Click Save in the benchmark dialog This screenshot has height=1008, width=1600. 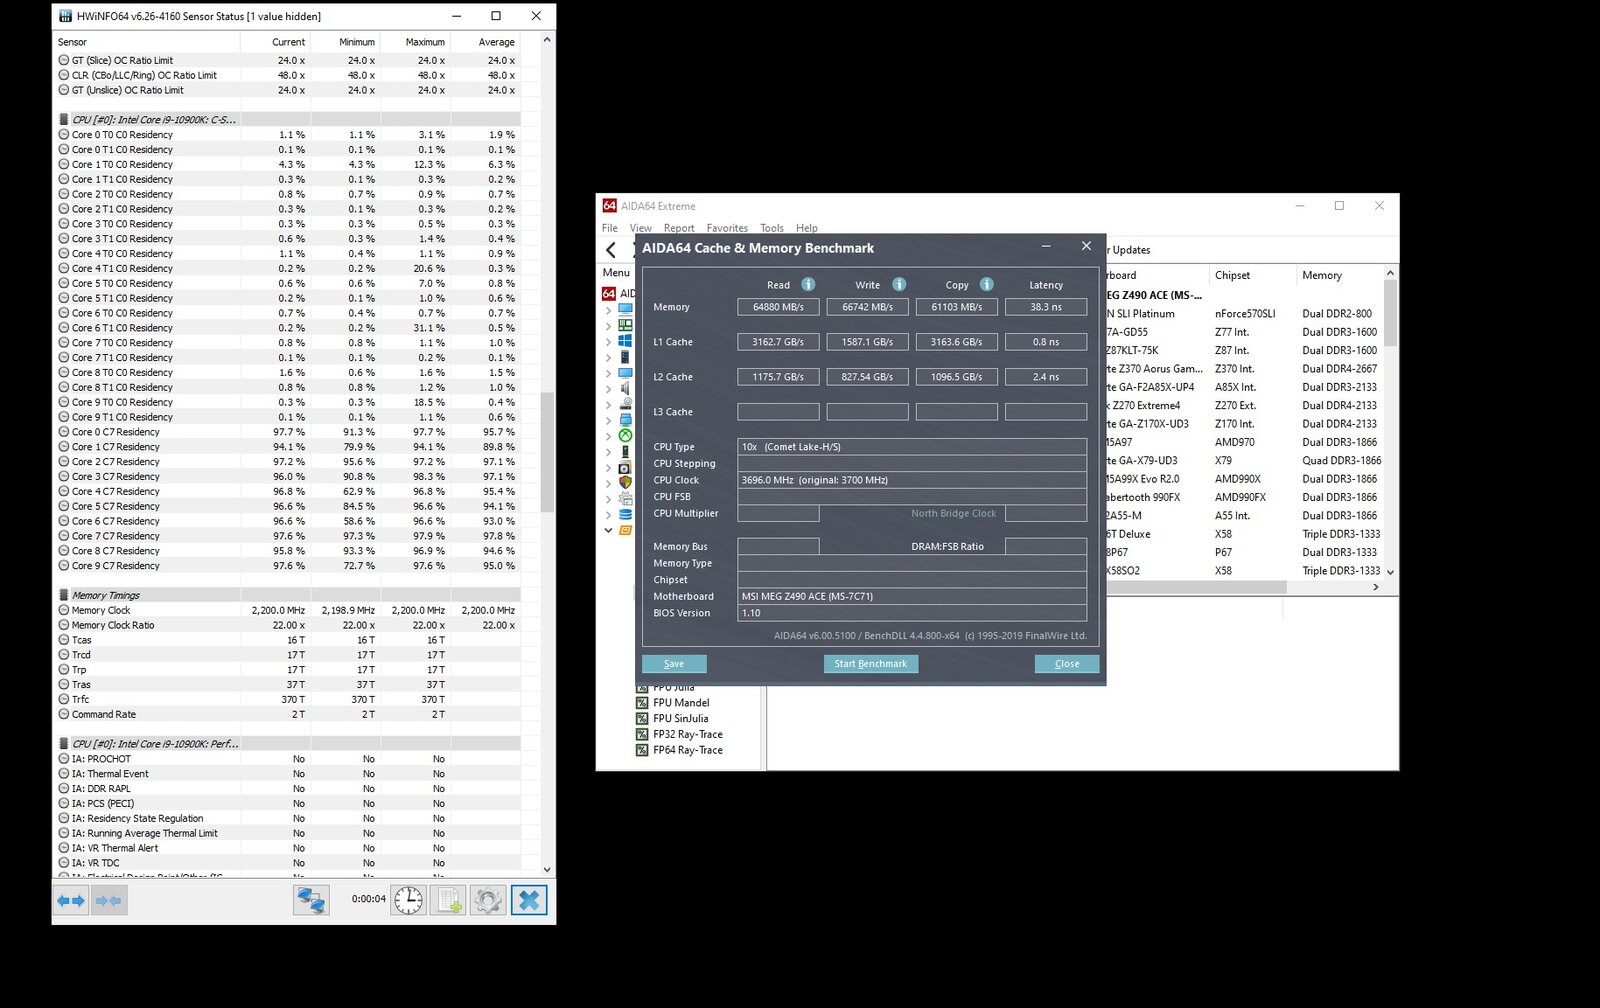pos(674,664)
